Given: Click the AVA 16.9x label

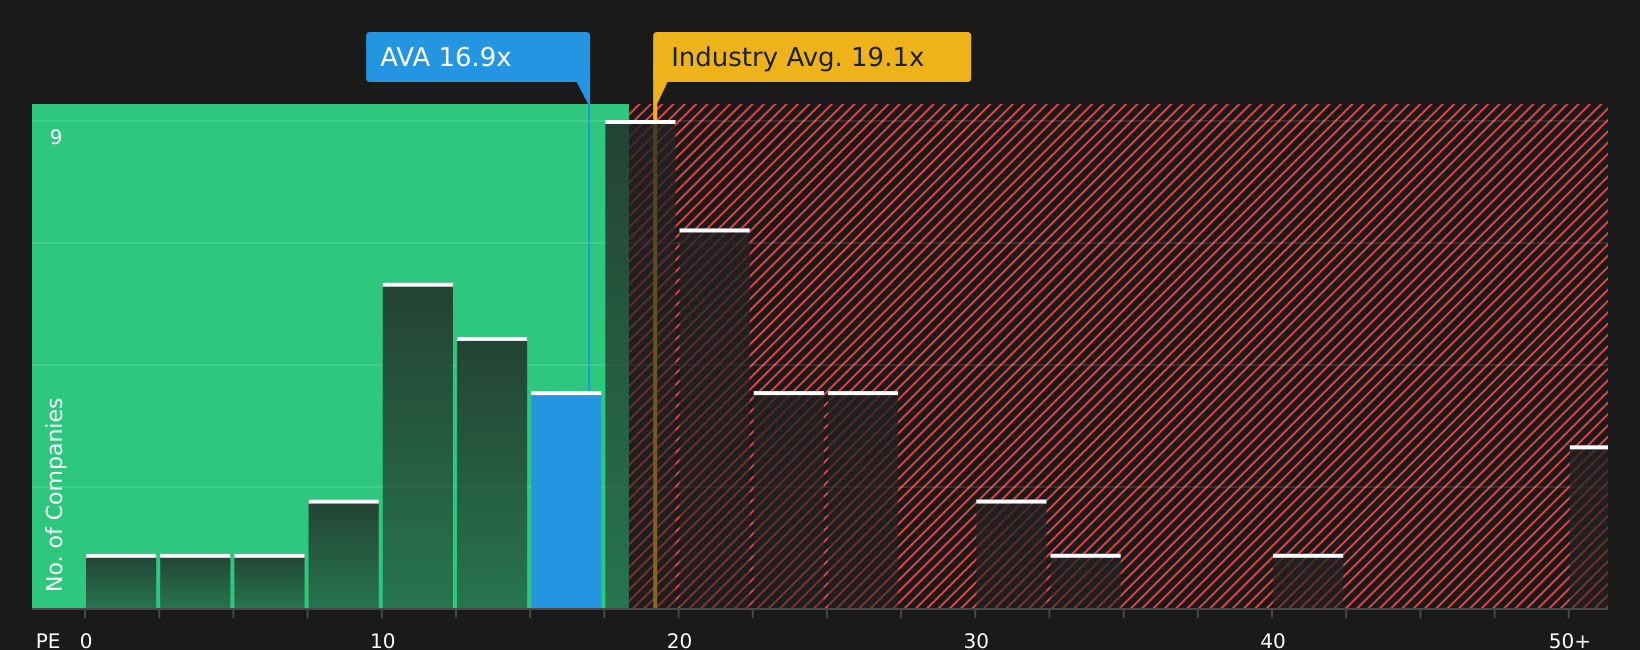Looking at the screenshot, I should pyautogui.click(x=478, y=57).
